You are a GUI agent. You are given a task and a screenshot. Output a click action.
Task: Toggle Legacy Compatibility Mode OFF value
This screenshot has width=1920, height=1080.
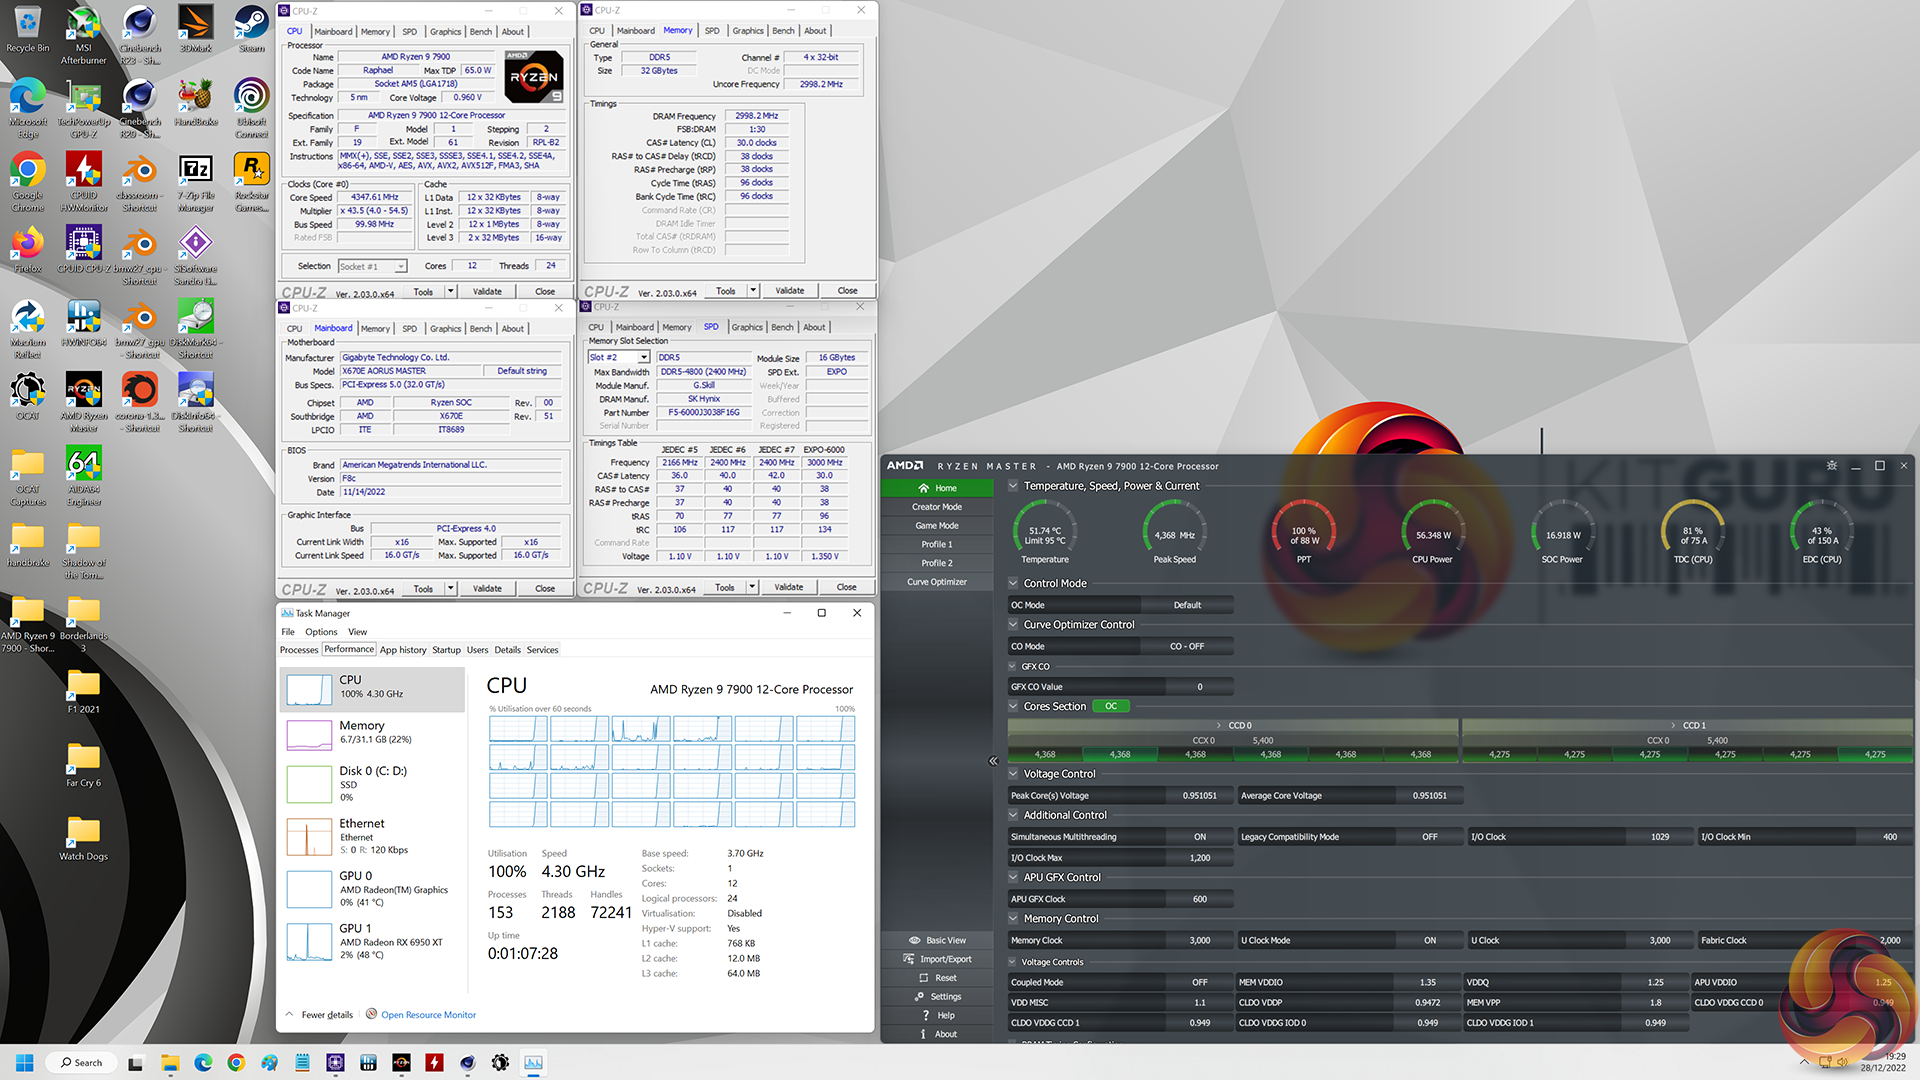(1429, 837)
